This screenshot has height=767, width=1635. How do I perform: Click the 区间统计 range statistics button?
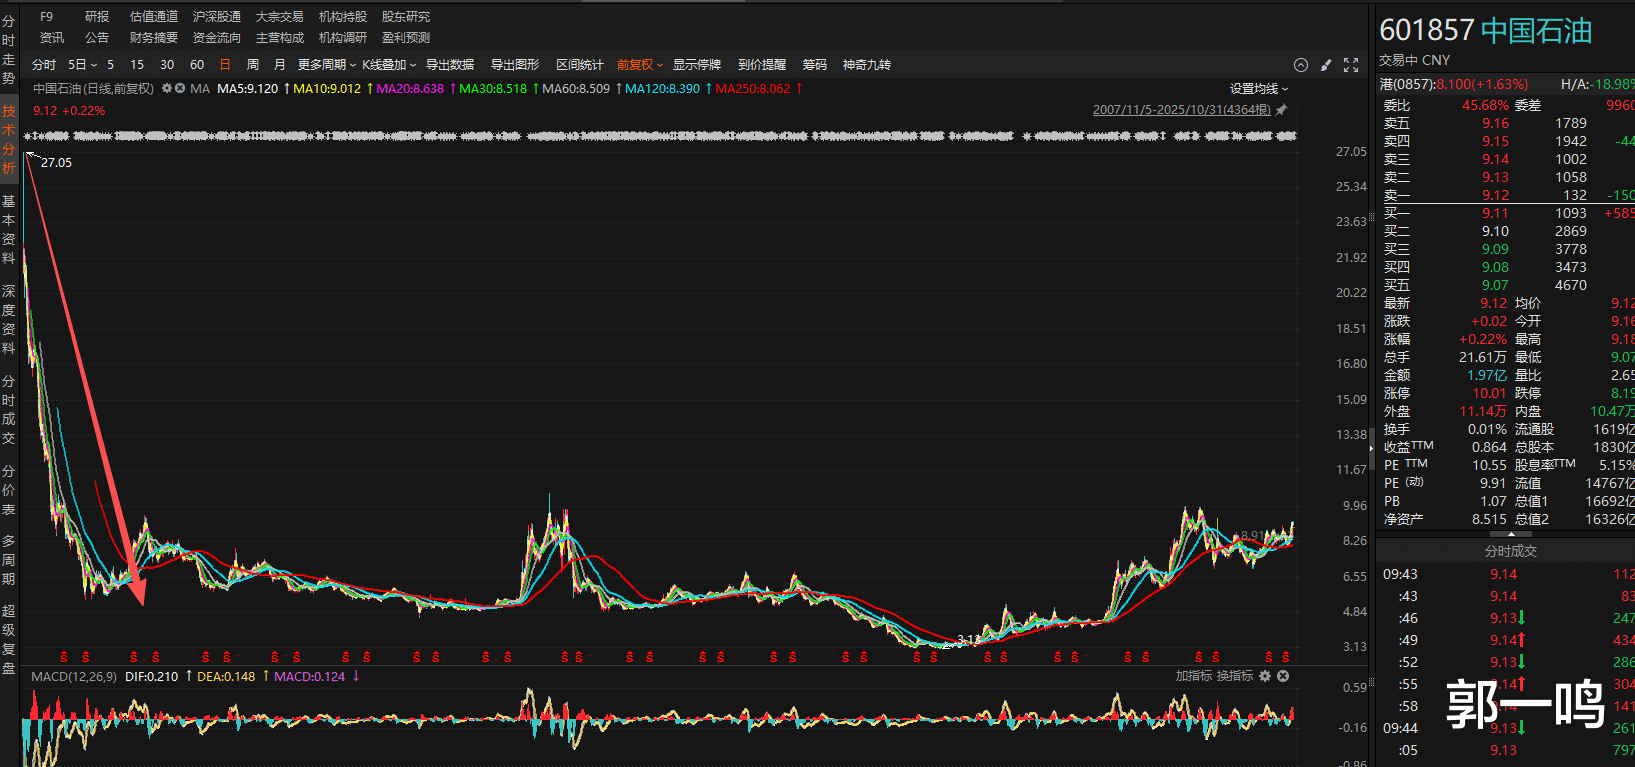tap(580, 65)
